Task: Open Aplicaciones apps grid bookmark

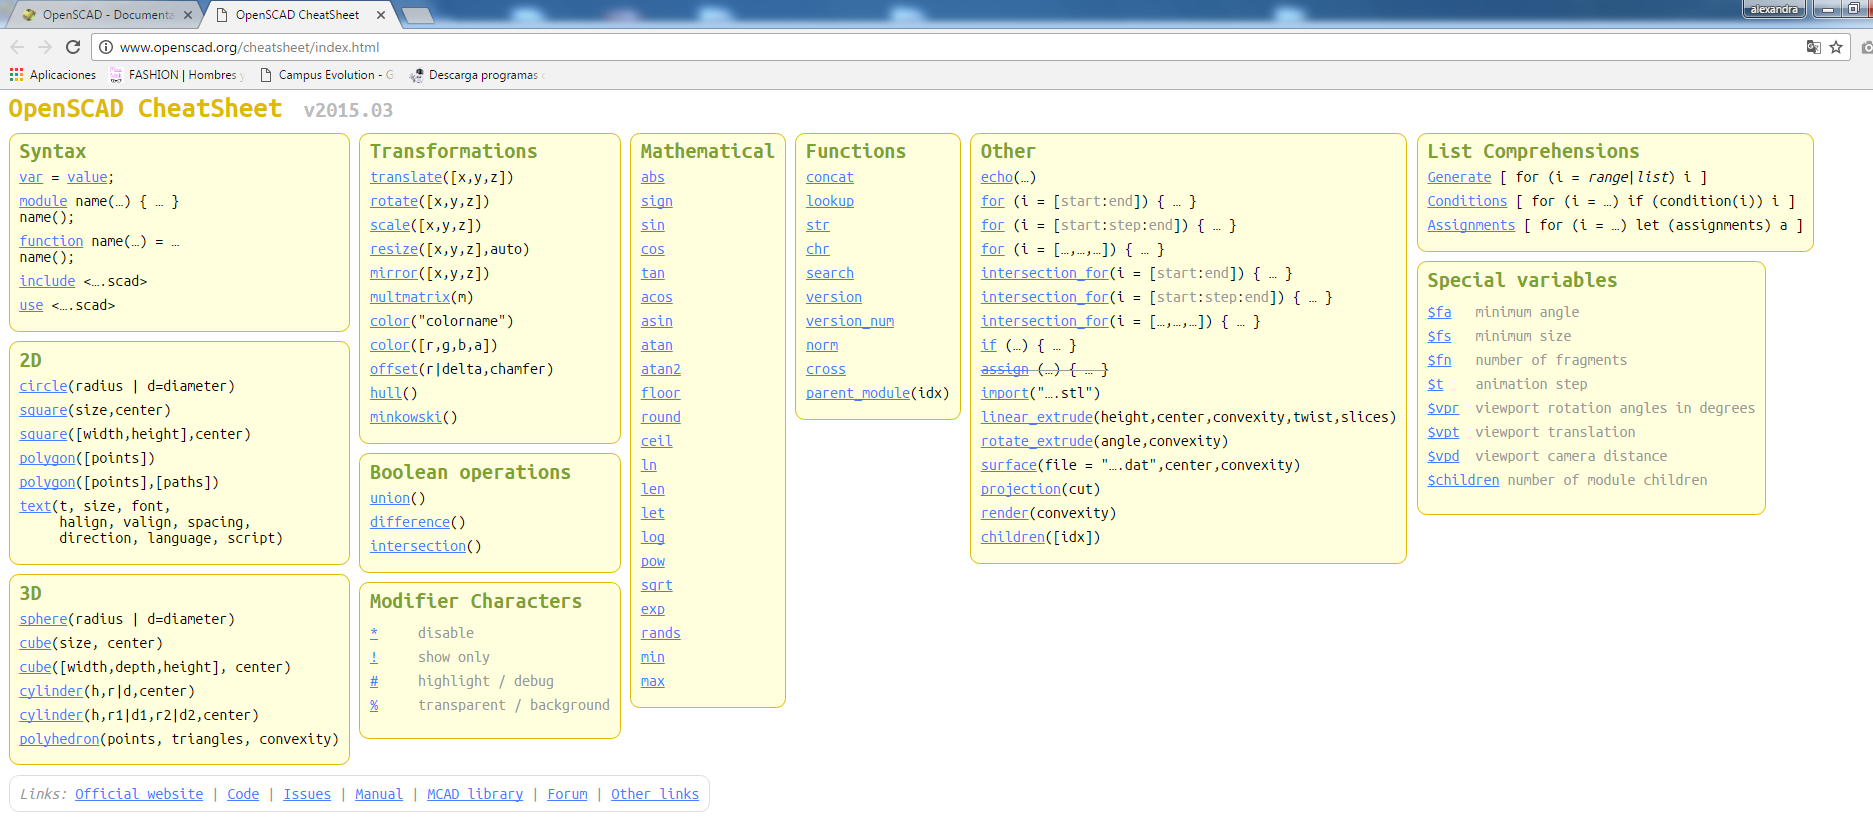Action: click(x=53, y=75)
